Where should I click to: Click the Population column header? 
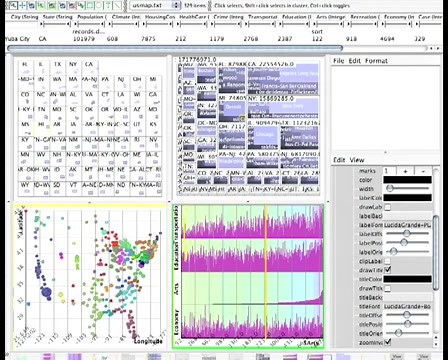pos(92,17)
